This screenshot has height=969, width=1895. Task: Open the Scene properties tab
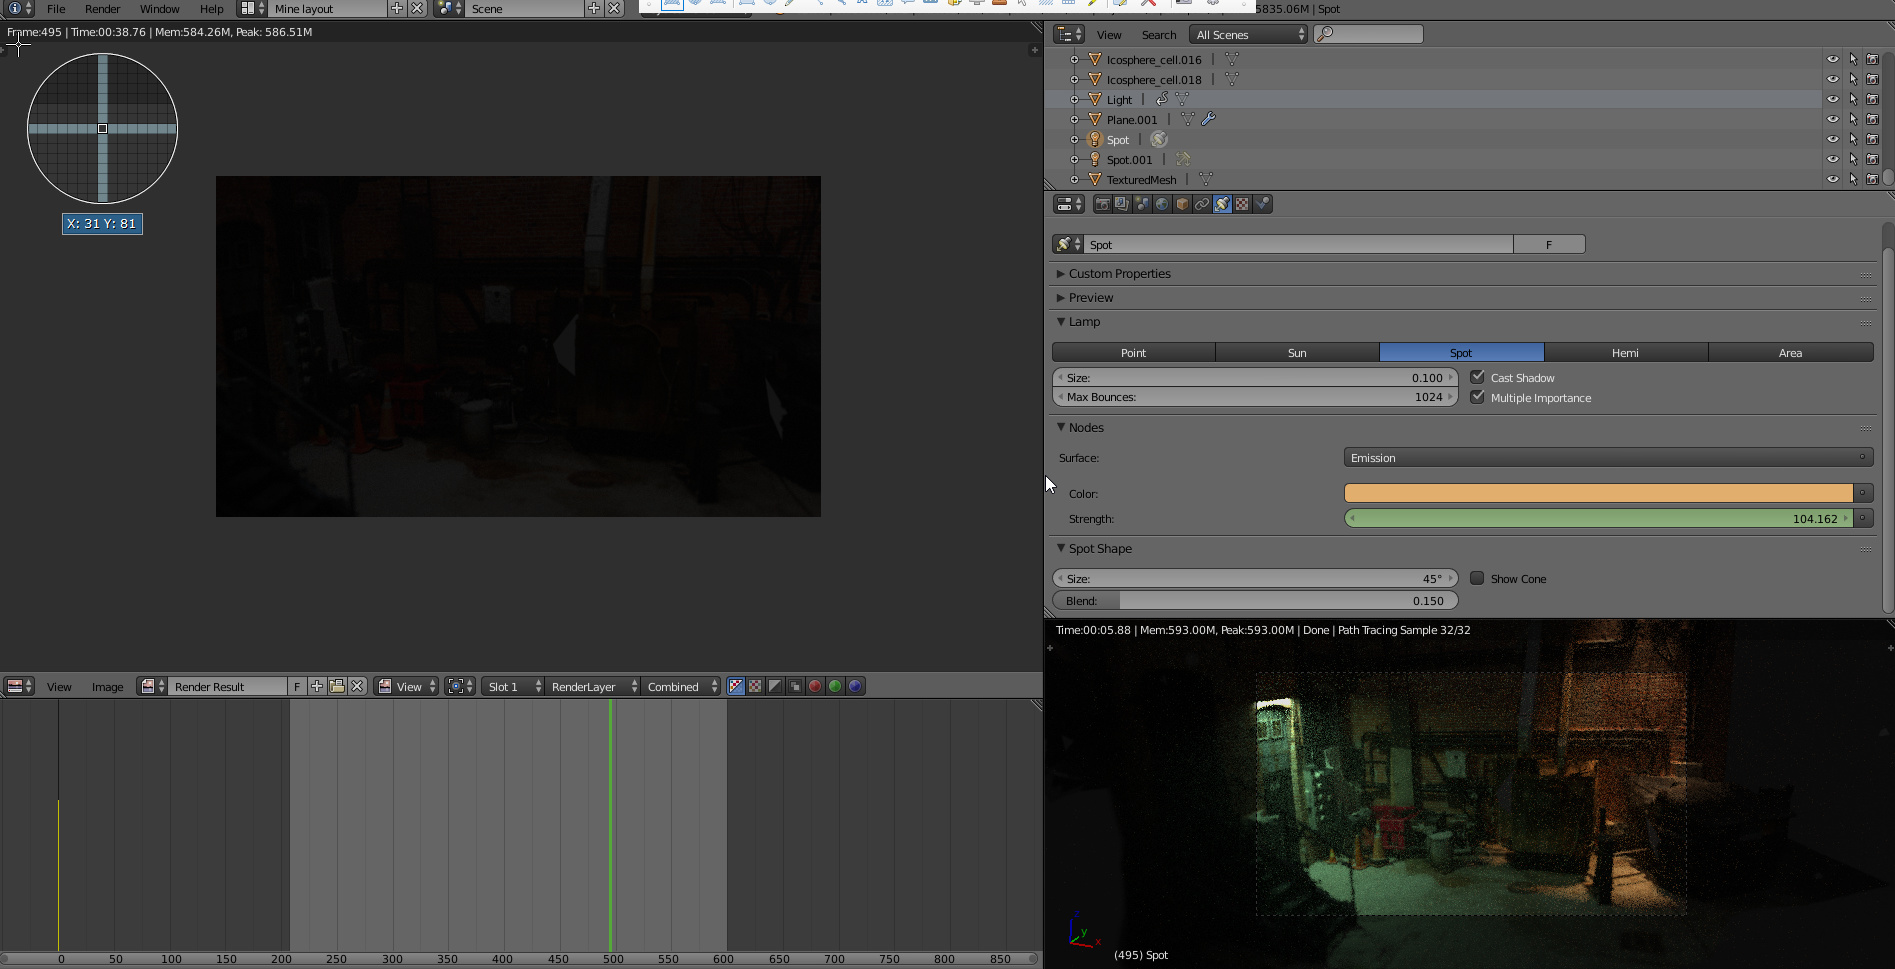coord(1142,204)
